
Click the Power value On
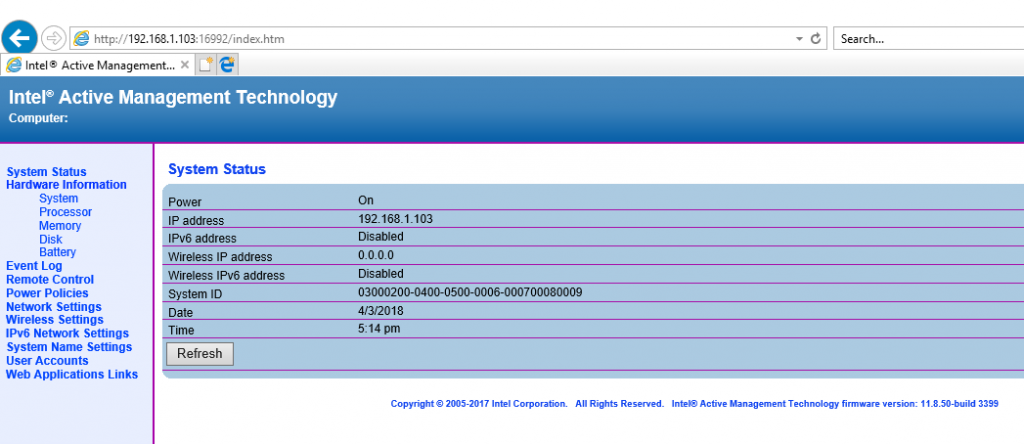click(x=366, y=200)
